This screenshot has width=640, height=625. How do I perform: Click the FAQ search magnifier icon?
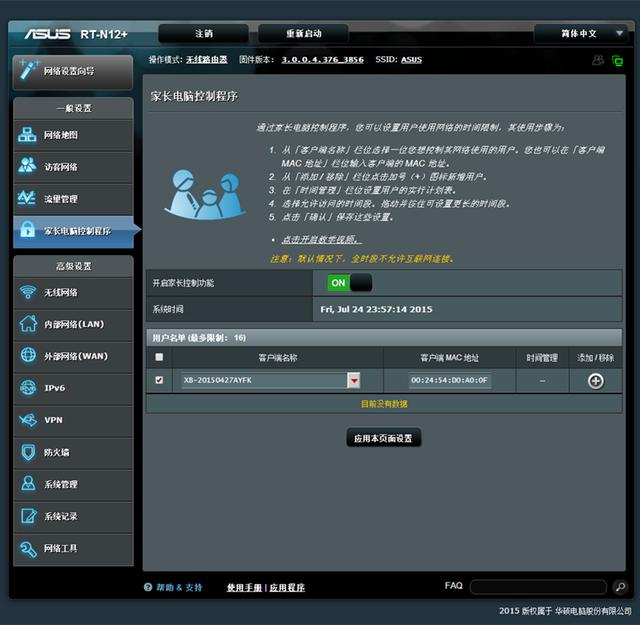(x=620, y=587)
